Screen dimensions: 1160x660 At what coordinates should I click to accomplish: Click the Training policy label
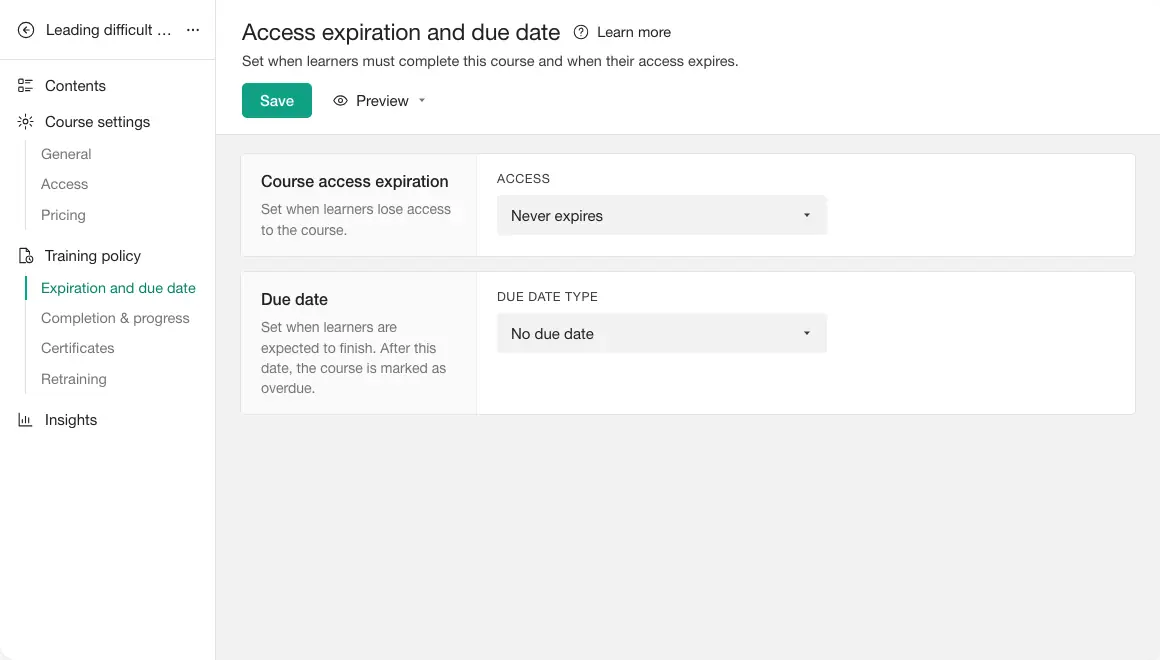[92, 256]
